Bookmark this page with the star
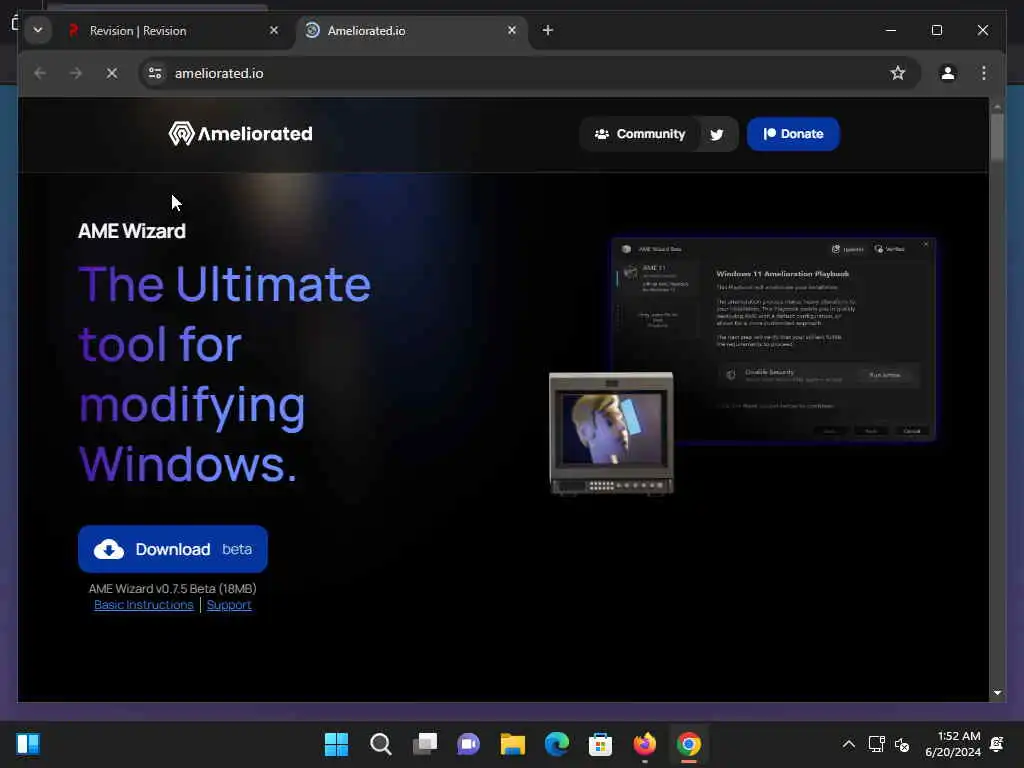 [898, 73]
